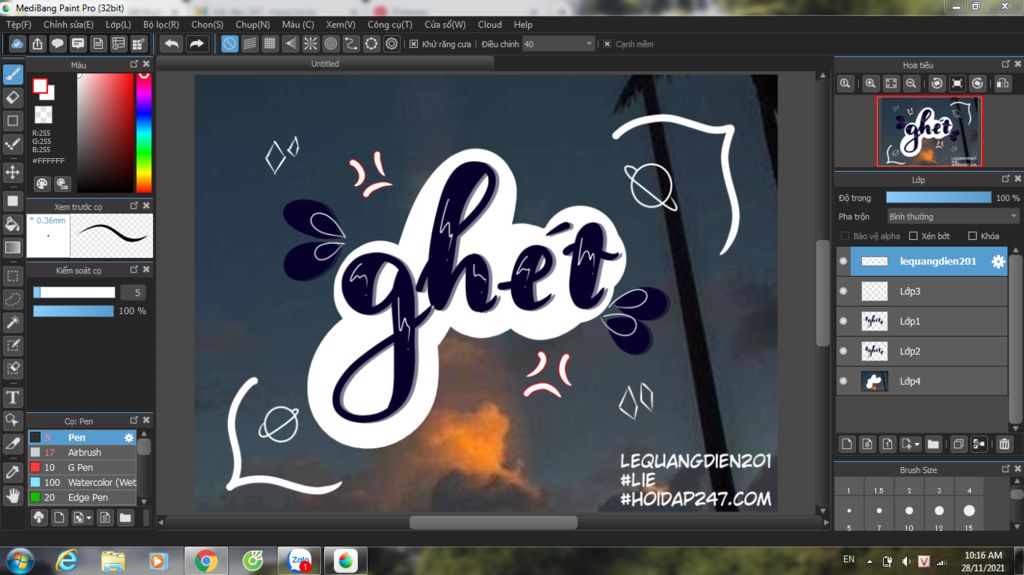
Task: Turn off snap using the first snap icon
Action: (x=229, y=44)
